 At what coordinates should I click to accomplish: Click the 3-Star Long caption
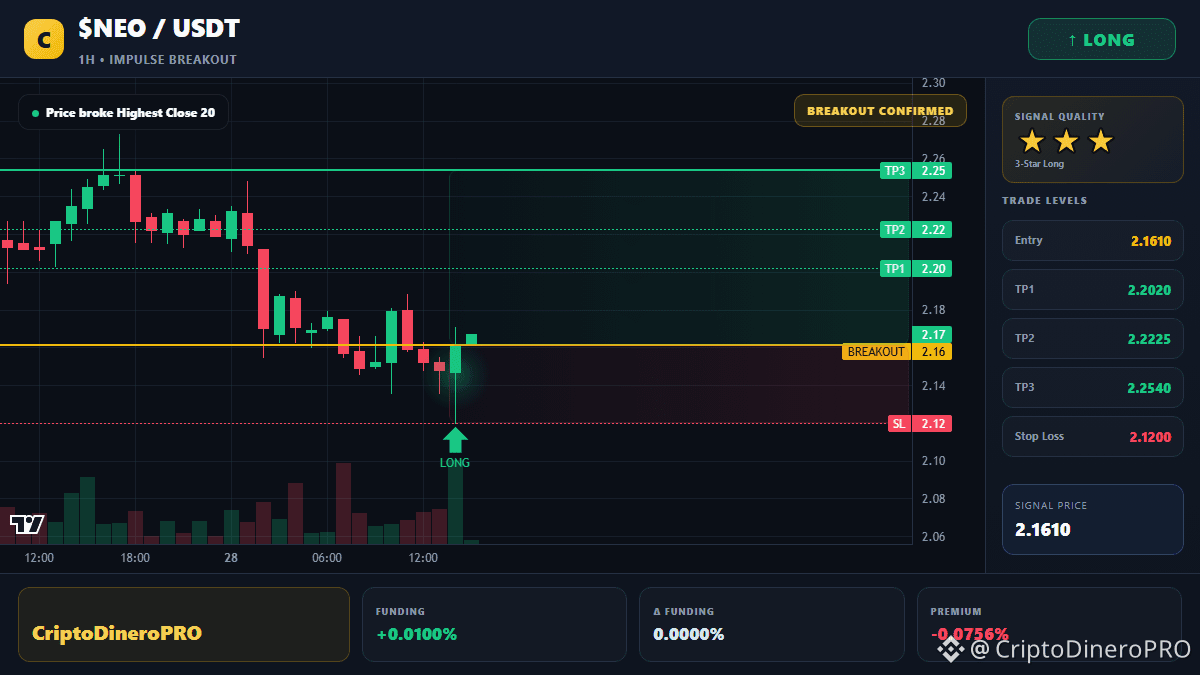[x=1039, y=164]
